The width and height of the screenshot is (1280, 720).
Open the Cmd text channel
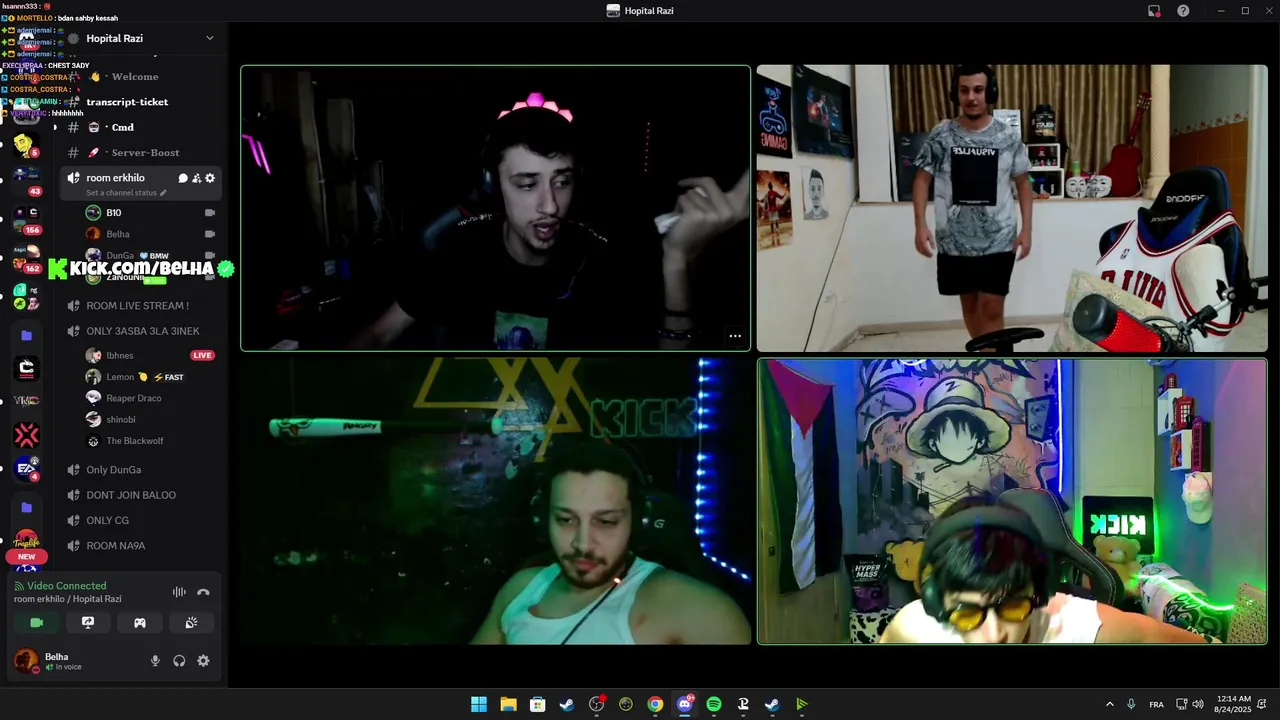[x=140, y=127]
